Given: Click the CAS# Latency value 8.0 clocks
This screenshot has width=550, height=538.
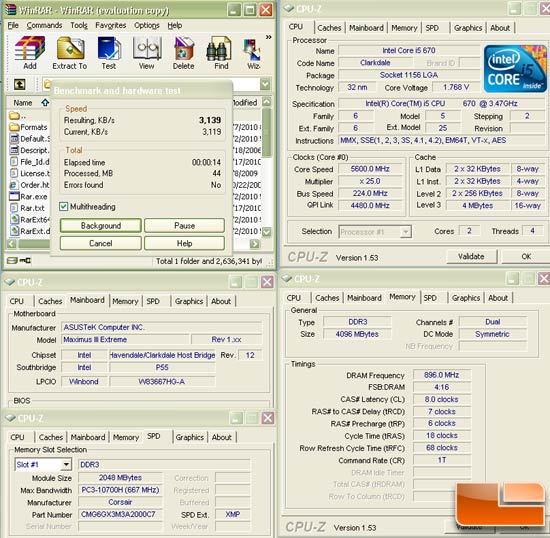Looking at the screenshot, I should (442, 399).
